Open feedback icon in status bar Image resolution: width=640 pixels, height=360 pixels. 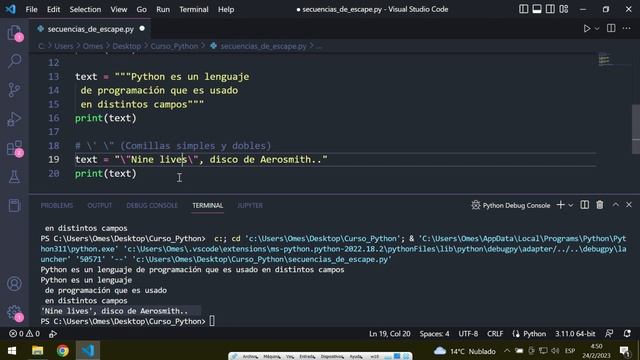click(609, 334)
